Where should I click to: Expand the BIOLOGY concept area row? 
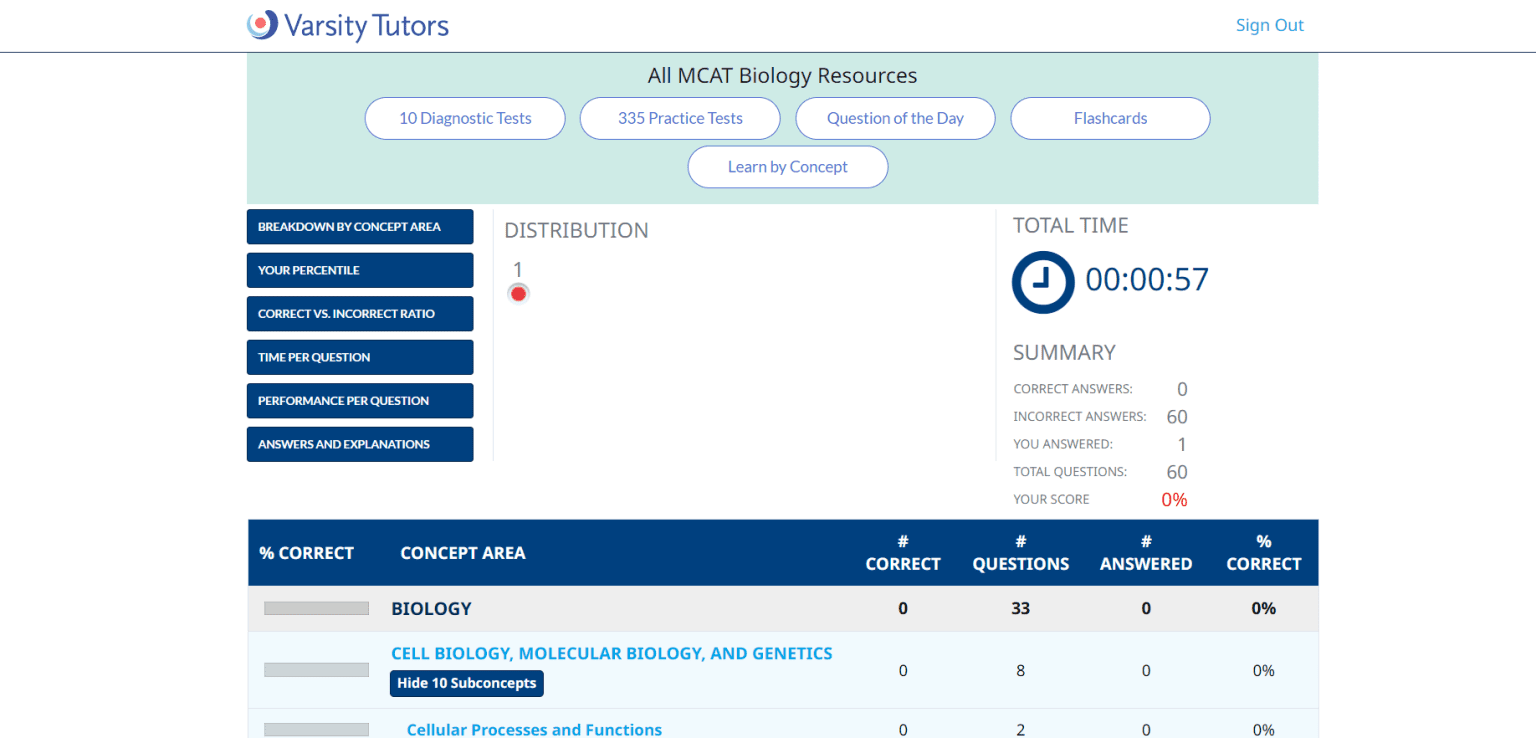coord(431,608)
